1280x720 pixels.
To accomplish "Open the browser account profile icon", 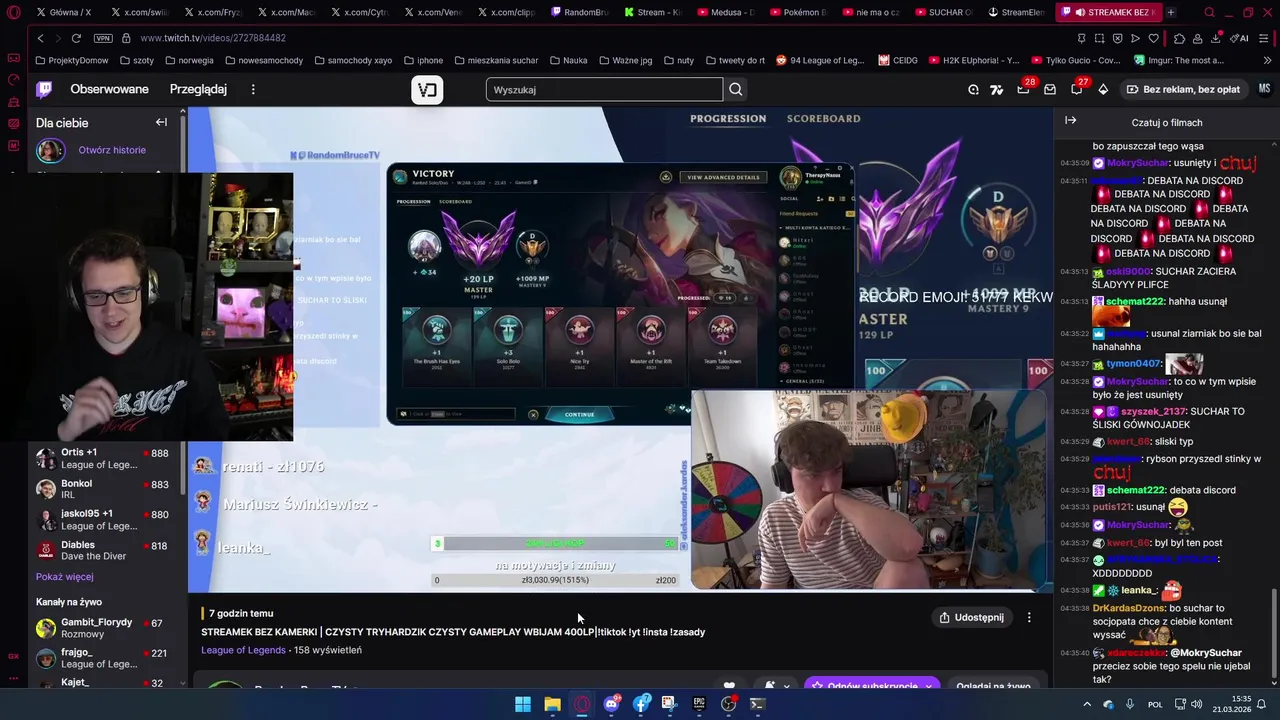I will click(x=1198, y=38).
